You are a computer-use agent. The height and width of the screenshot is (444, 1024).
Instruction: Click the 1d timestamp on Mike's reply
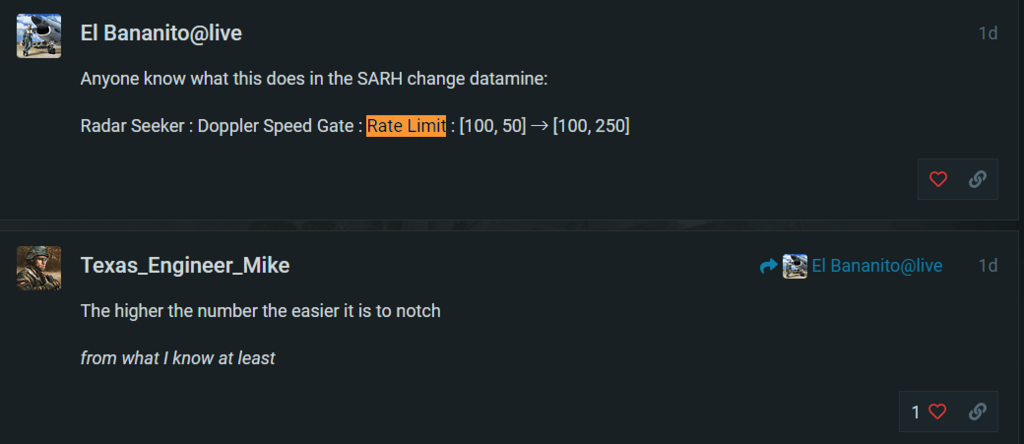[987, 266]
